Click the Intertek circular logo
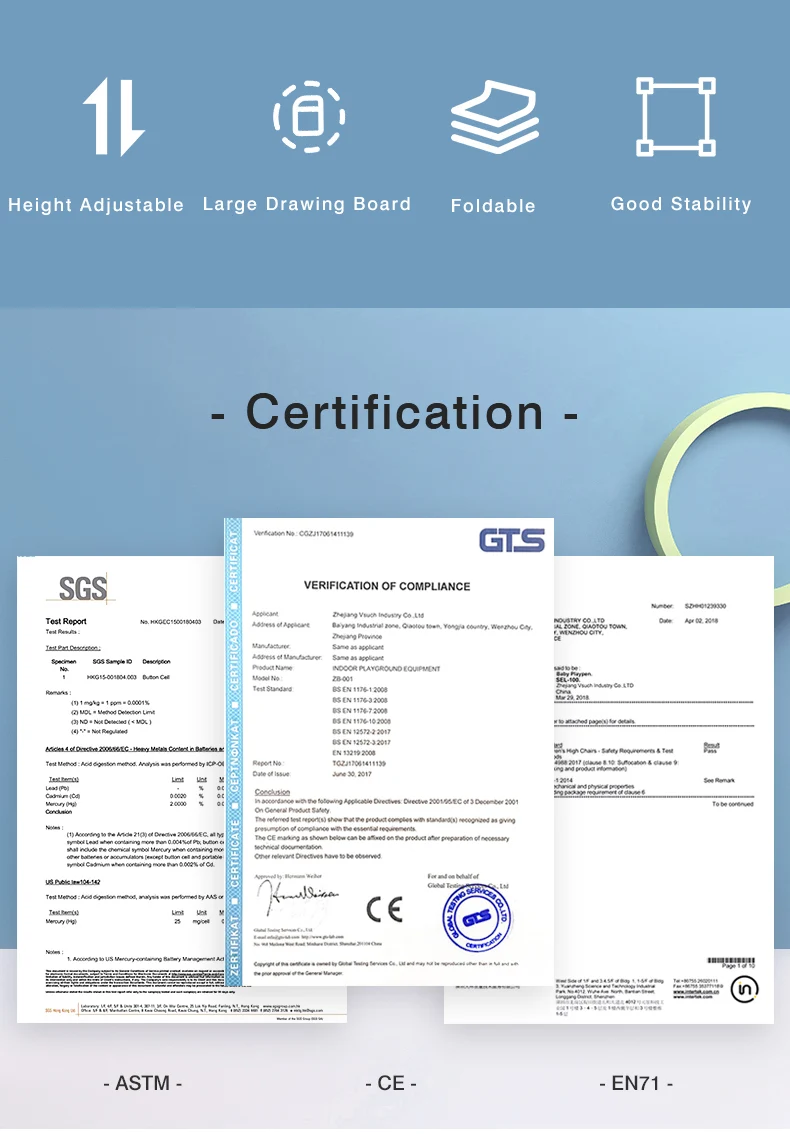Screen dimensions: 790x1134 click(744, 989)
